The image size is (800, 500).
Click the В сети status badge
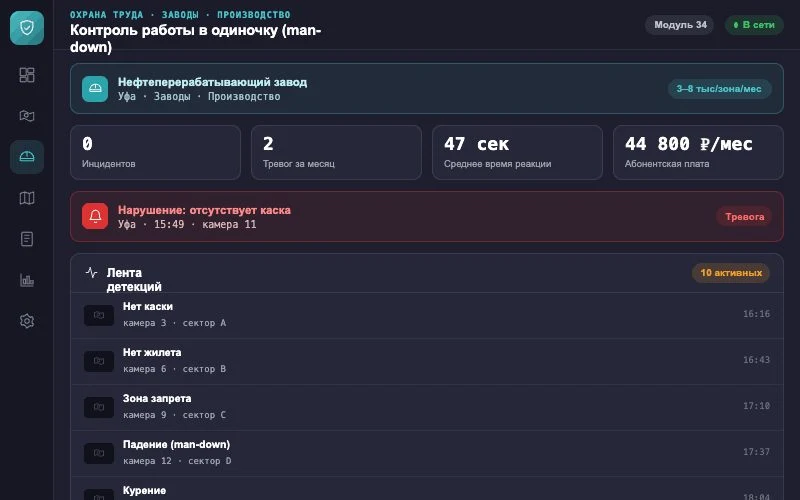tap(754, 24)
